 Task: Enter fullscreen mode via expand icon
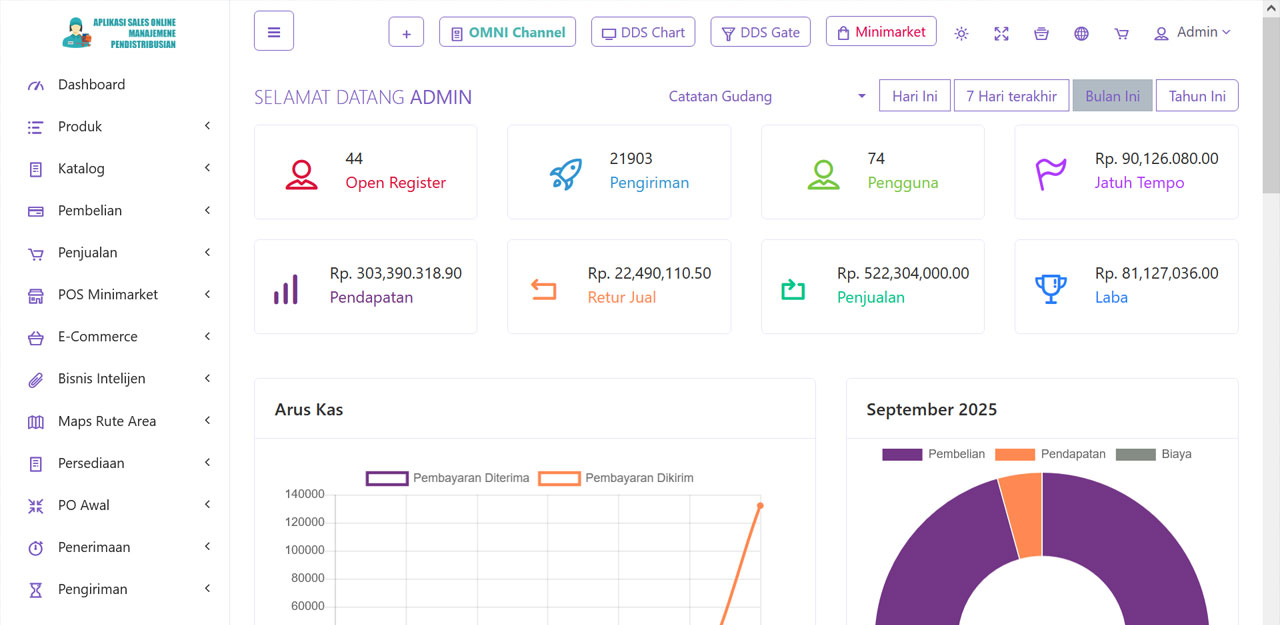click(1001, 33)
